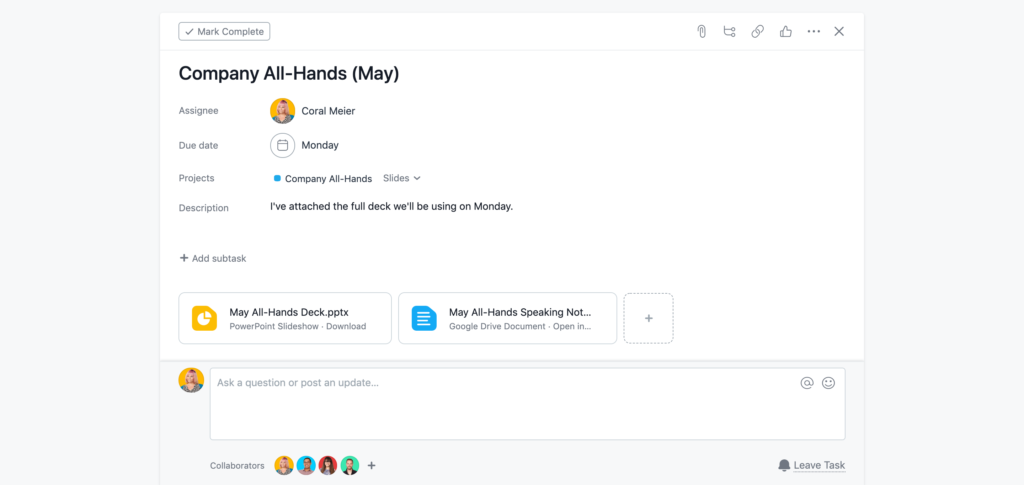
Task: Click the Due date field label
Action: click(x=199, y=146)
